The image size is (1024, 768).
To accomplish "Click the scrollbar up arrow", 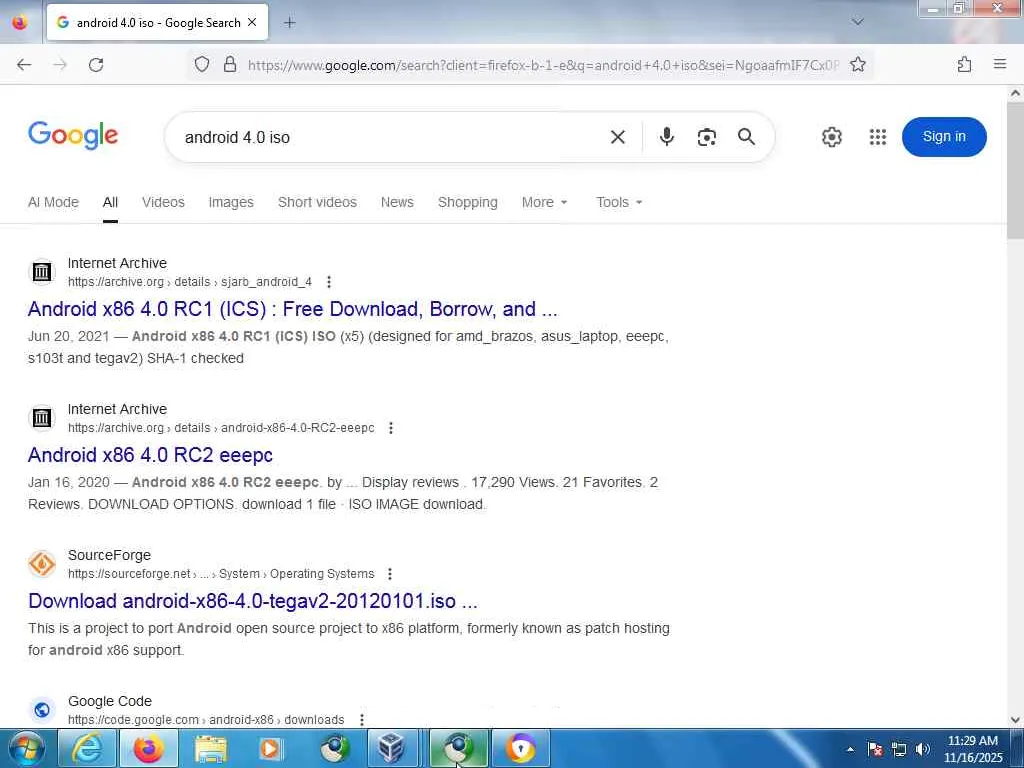I will (1015, 93).
